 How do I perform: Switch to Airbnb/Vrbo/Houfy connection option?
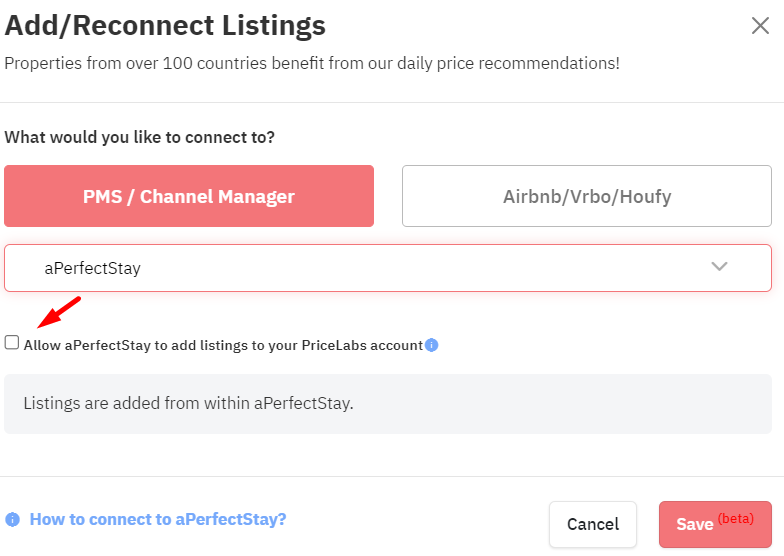pyautogui.click(x=586, y=196)
